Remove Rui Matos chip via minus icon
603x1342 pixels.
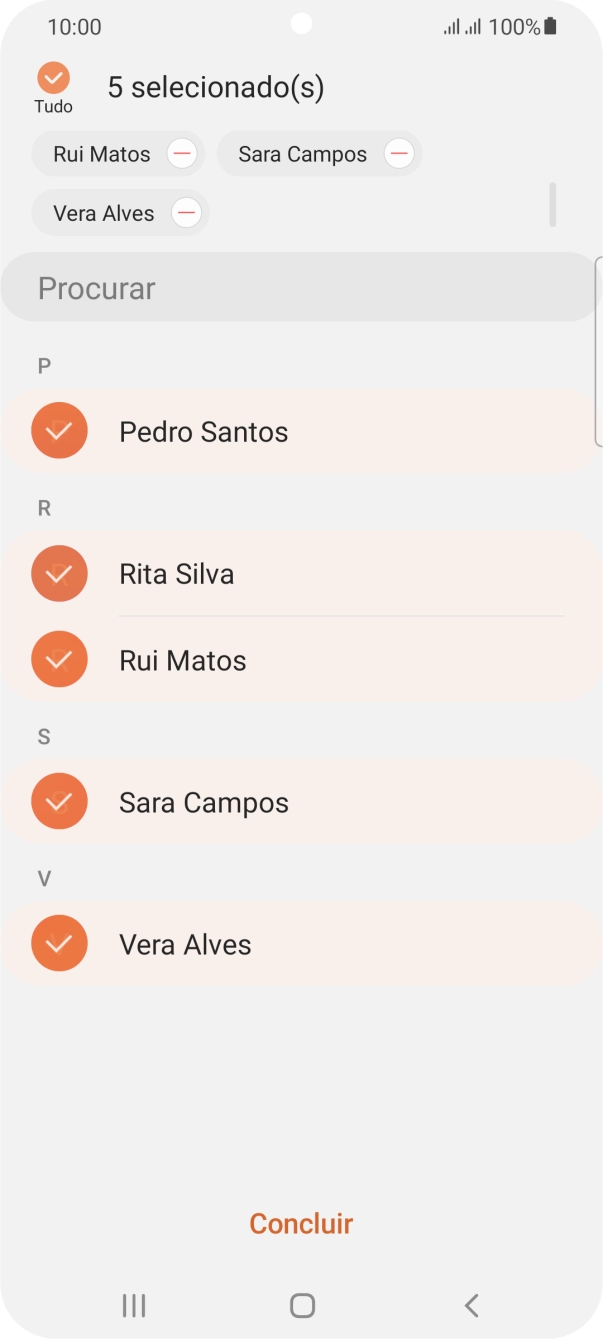[x=182, y=153]
